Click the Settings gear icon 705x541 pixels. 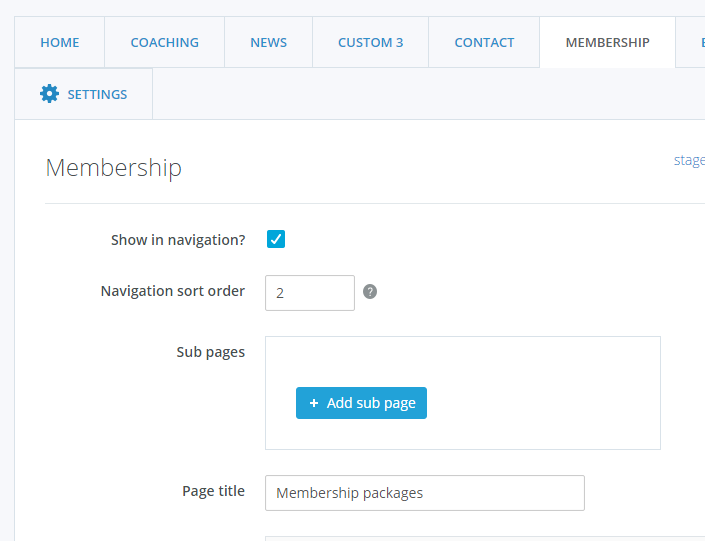49,94
